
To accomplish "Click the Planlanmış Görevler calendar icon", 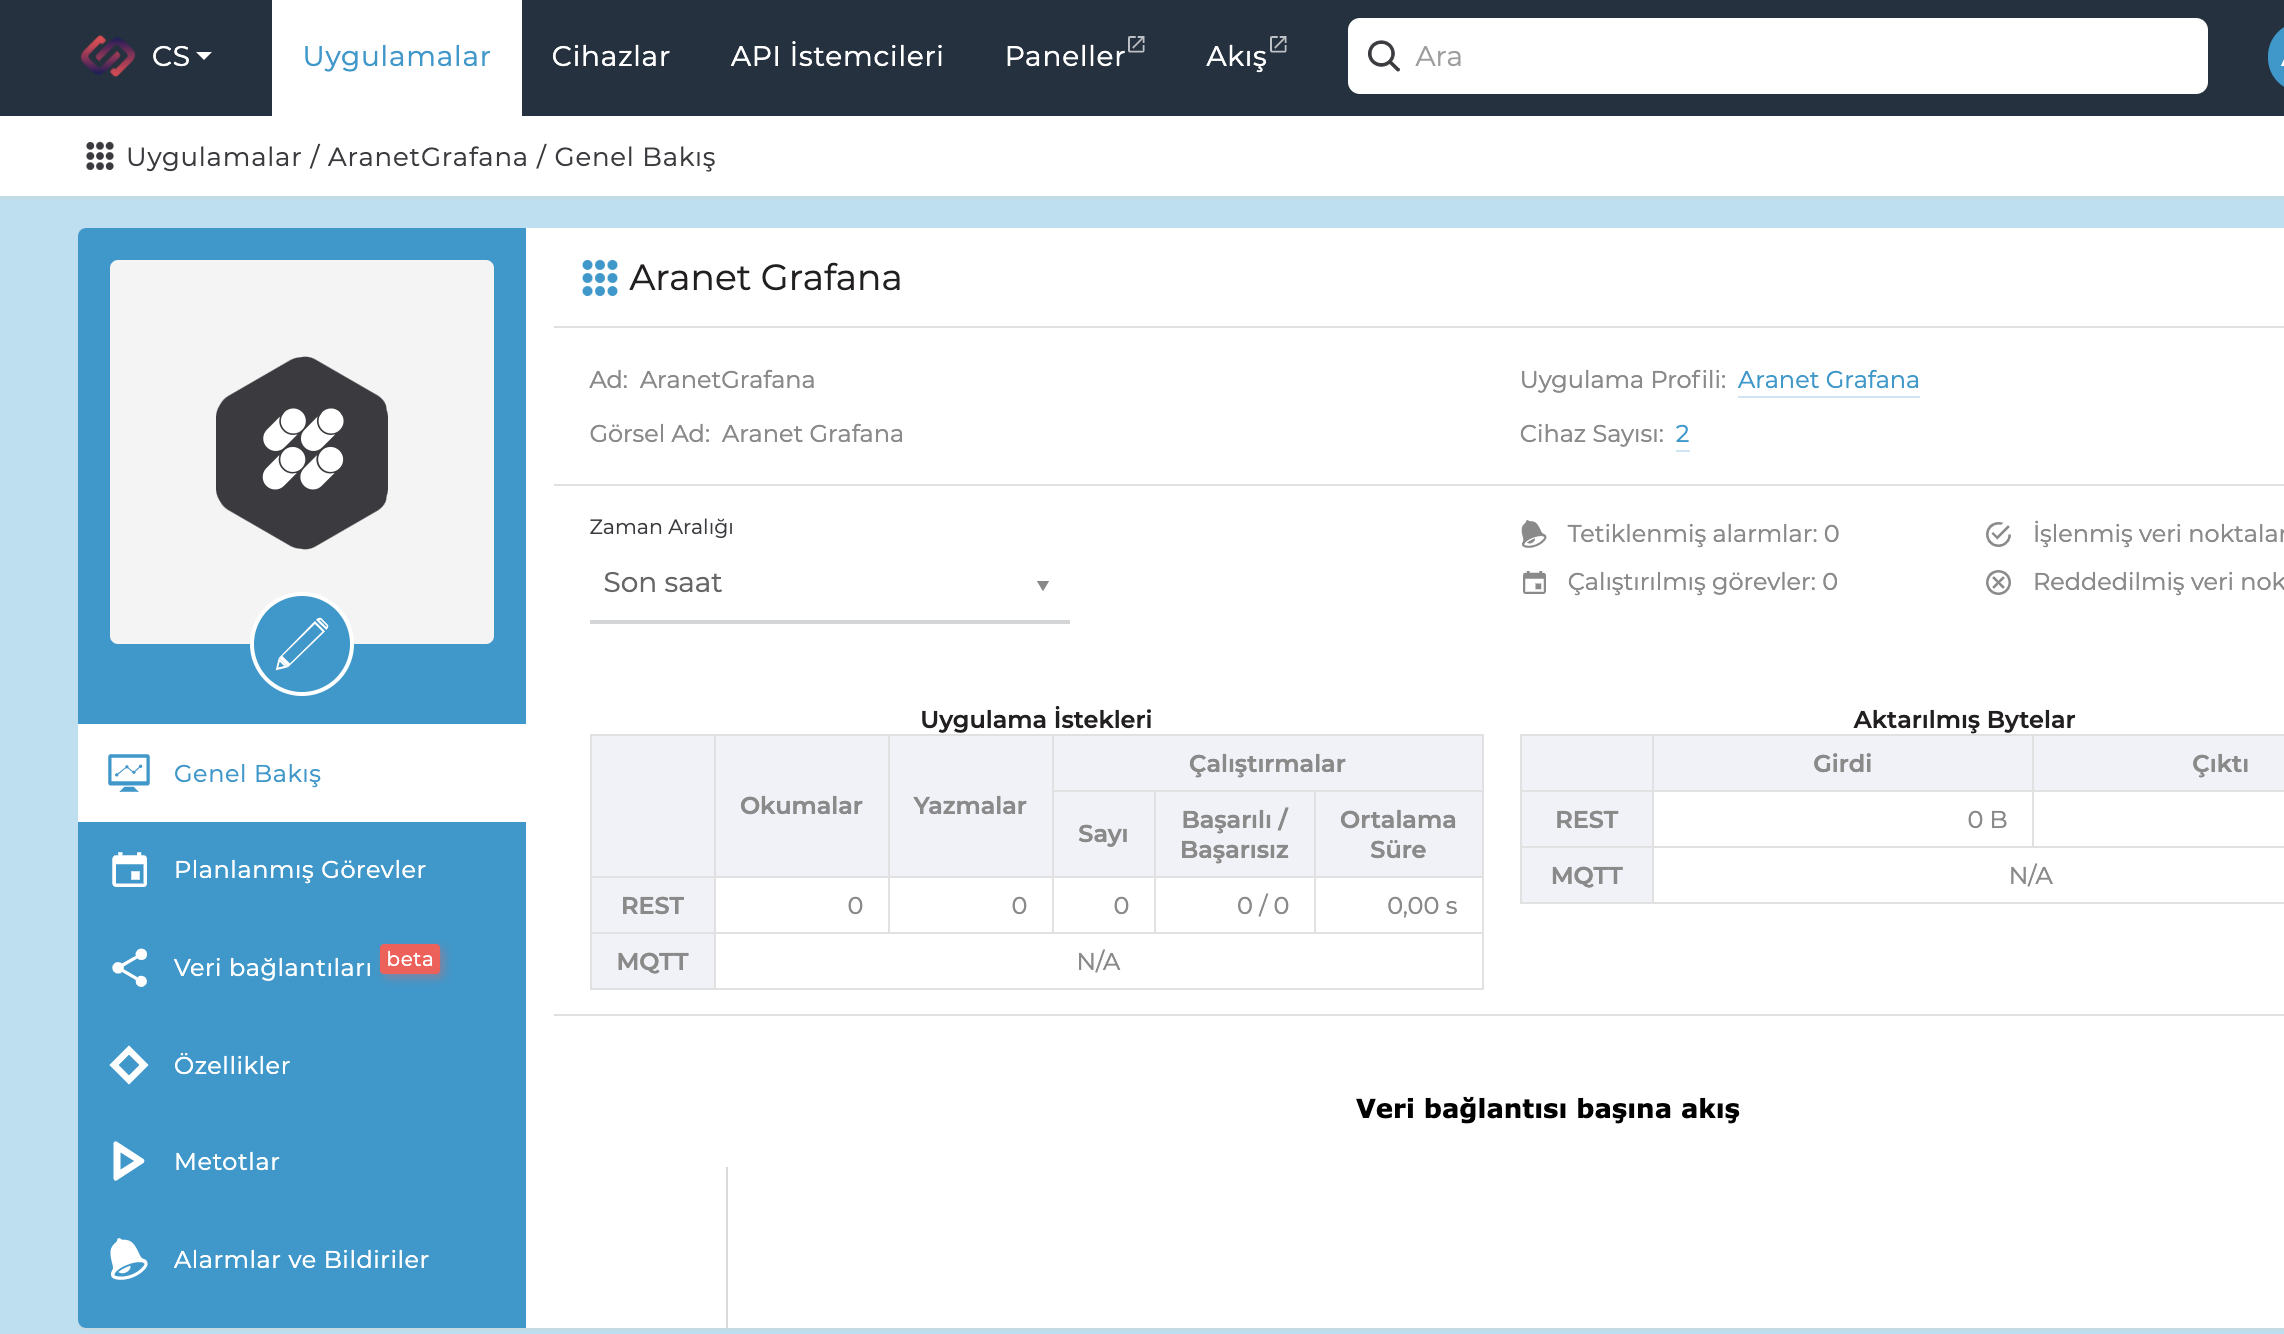I will coord(129,870).
